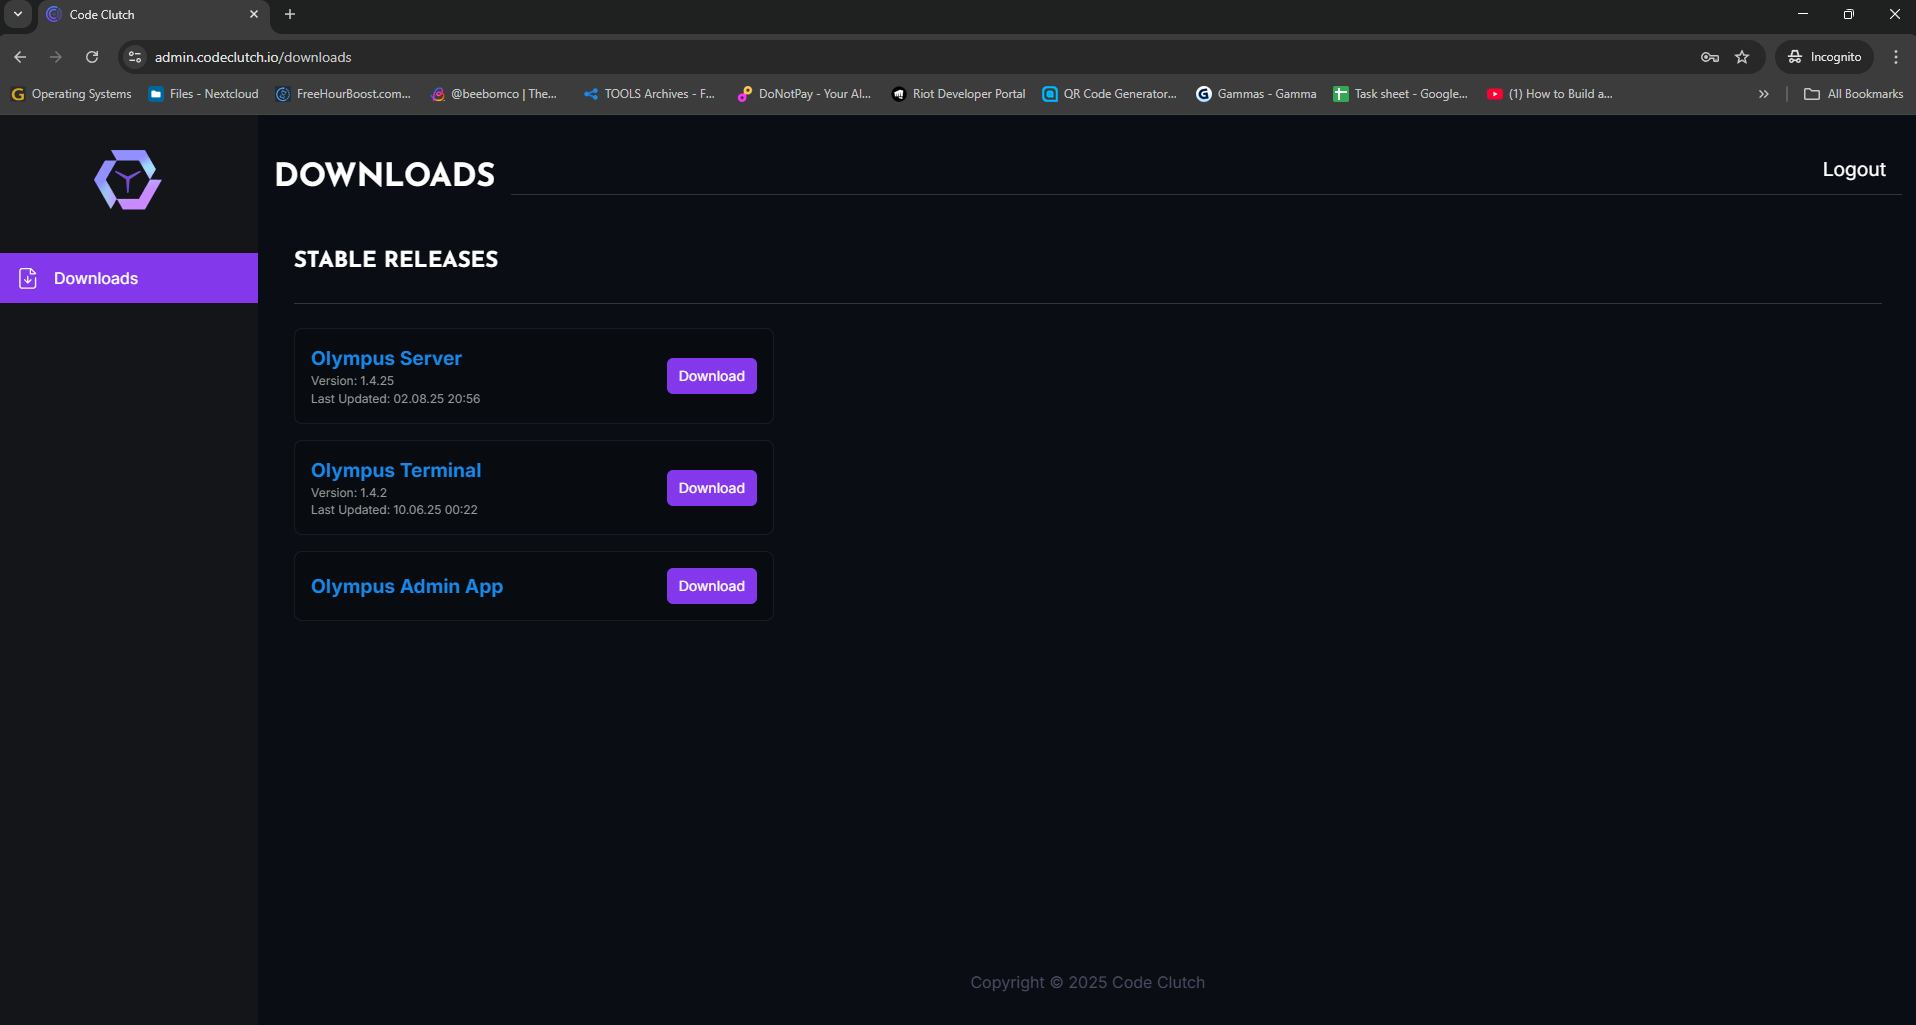
Task: Bookmark this page using the star icon
Action: coord(1743,57)
